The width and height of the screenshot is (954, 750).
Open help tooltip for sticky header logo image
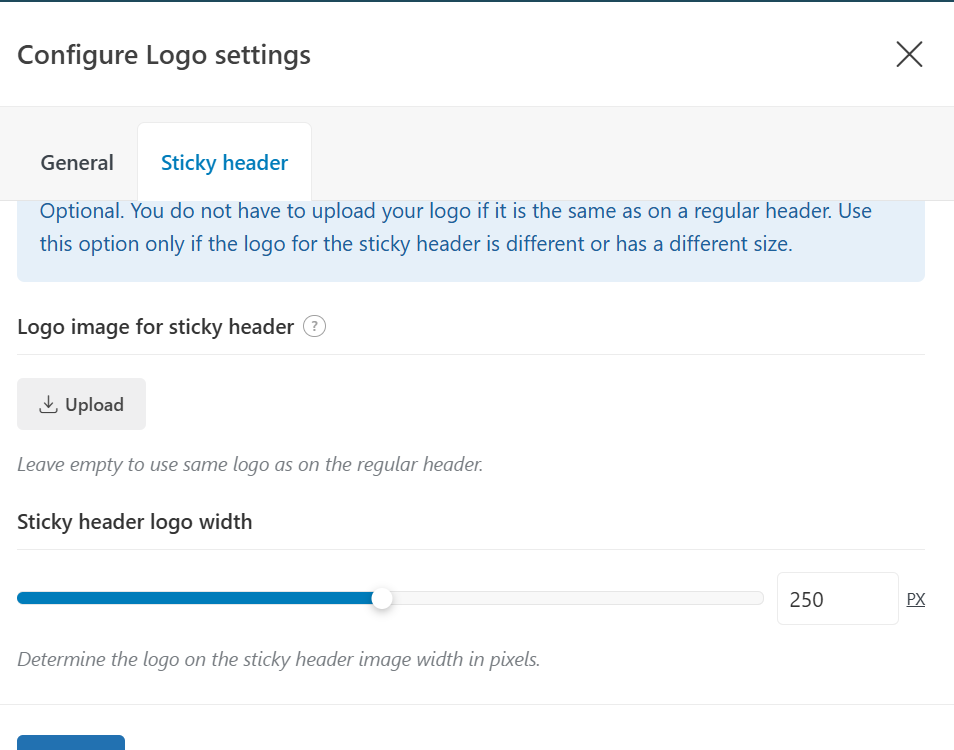tap(314, 327)
